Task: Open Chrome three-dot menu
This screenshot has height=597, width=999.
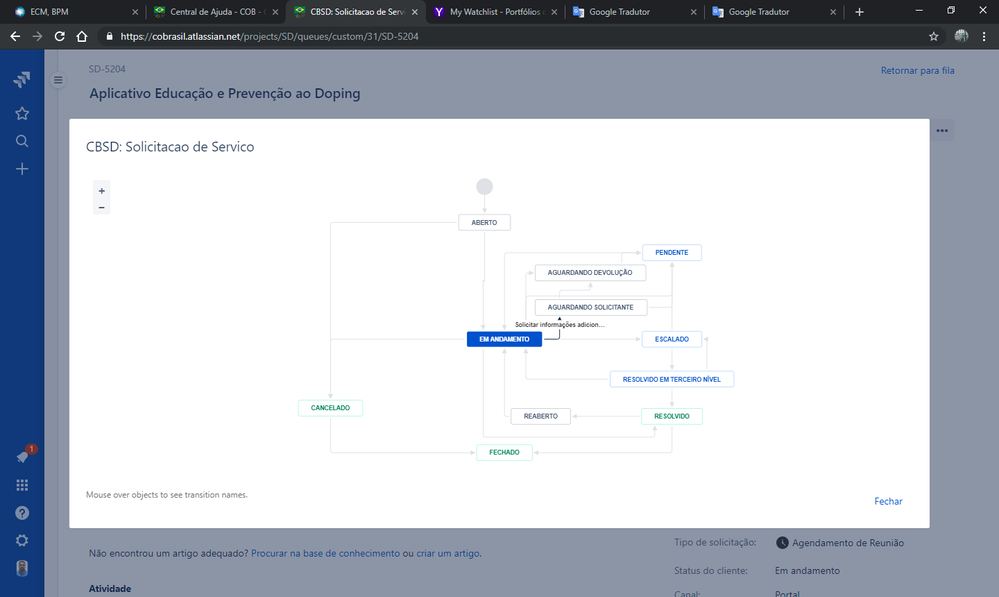Action: pos(984,36)
